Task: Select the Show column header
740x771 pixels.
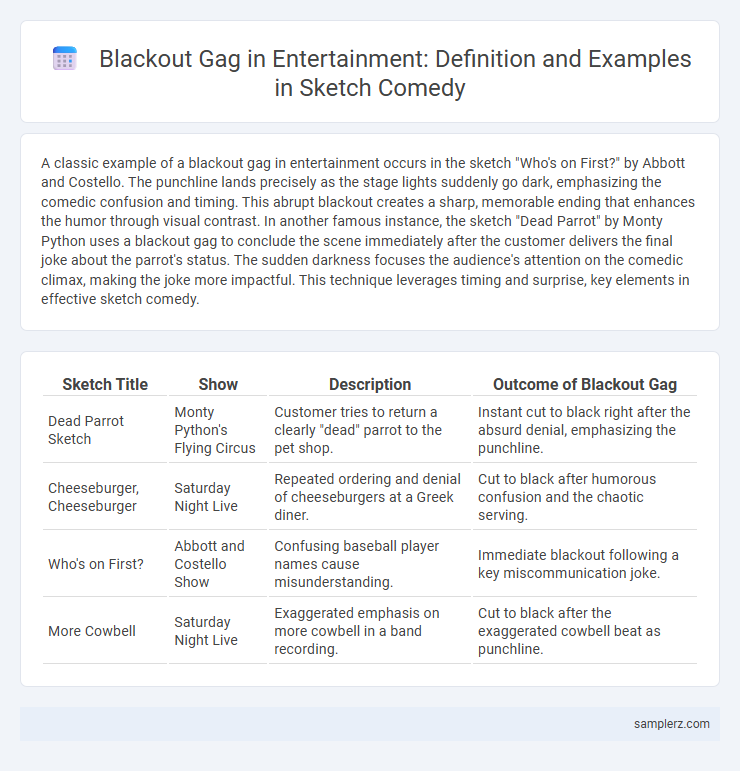Action: click(x=218, y=384)
